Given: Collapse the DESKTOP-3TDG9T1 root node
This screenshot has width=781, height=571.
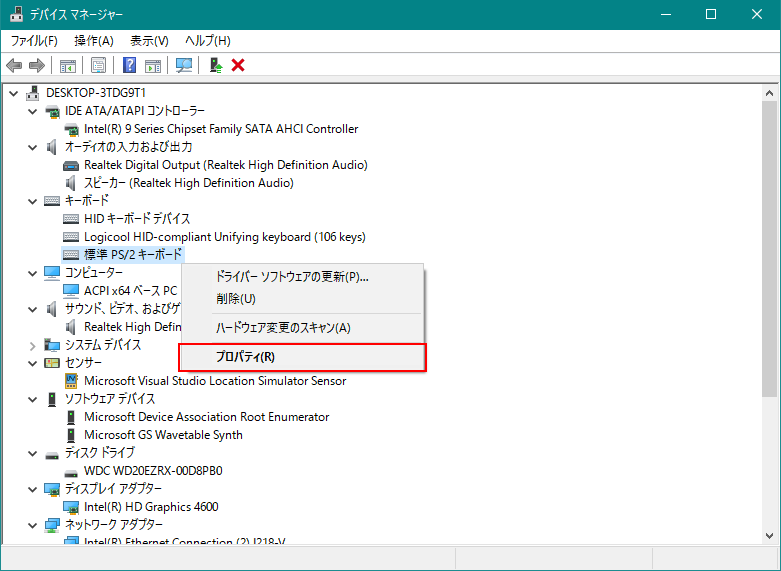Looking at the screenshot, I should (x=13, y=93).
